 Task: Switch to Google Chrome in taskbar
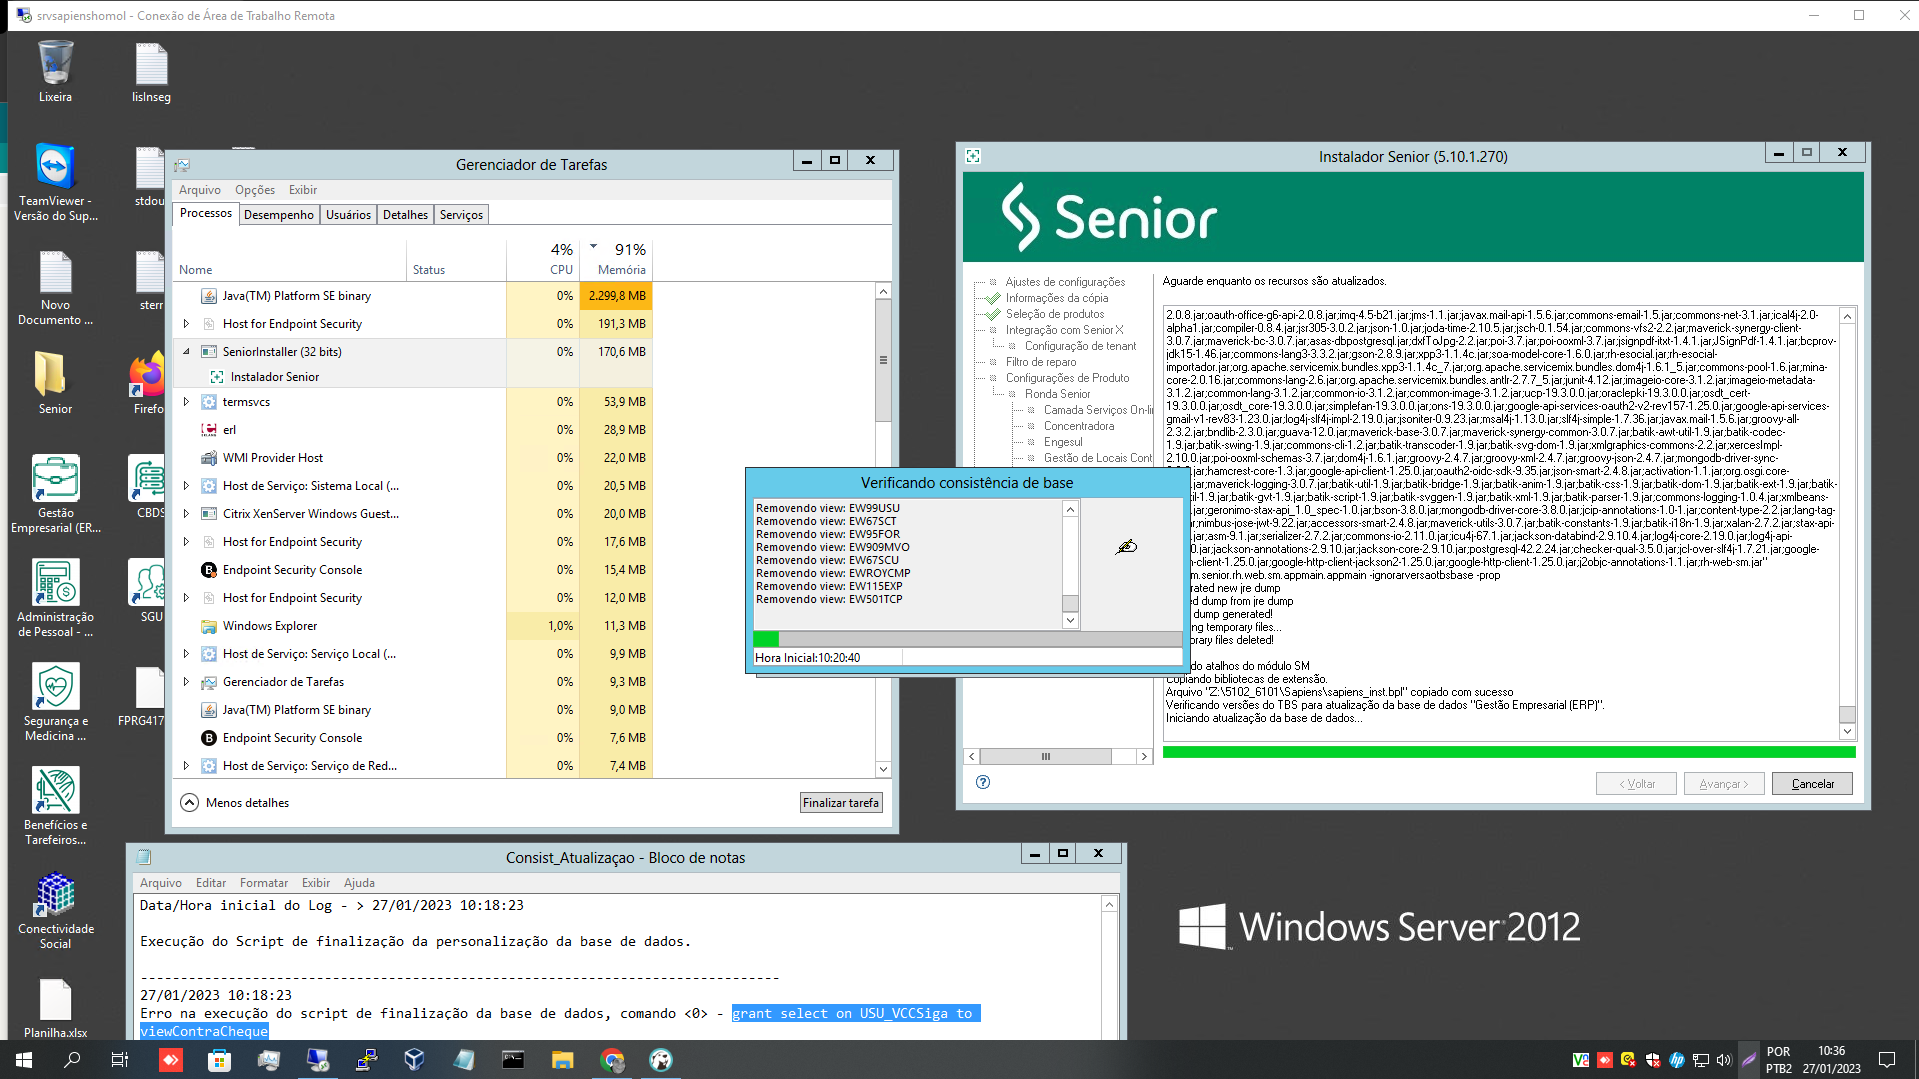pos(612,1060)
